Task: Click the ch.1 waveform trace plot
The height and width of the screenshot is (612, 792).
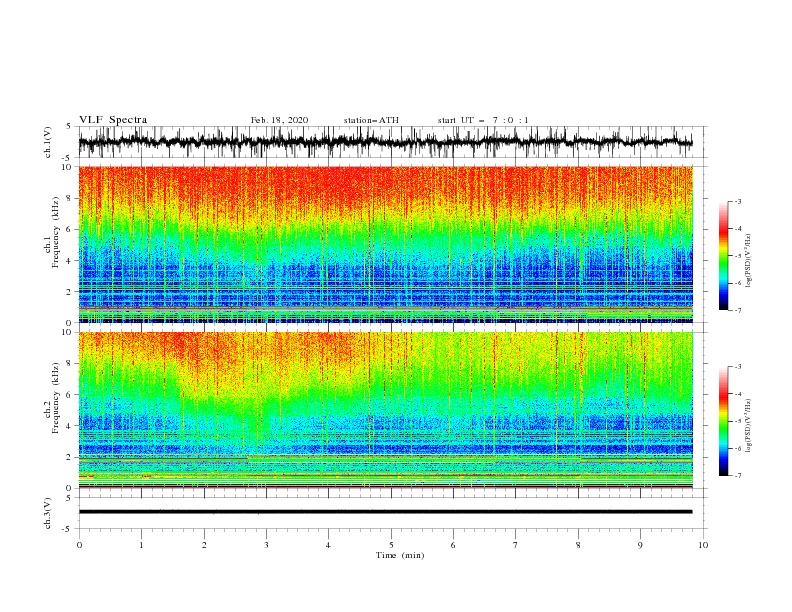Action: coord(386,142)
